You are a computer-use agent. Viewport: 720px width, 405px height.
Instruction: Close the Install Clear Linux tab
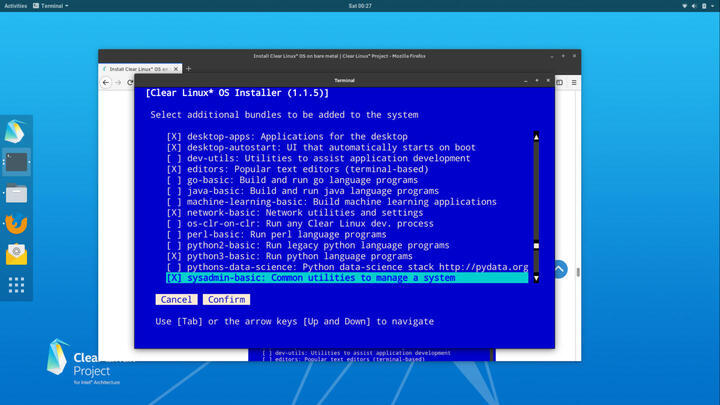pyautogui.click(x=176, y=69)
